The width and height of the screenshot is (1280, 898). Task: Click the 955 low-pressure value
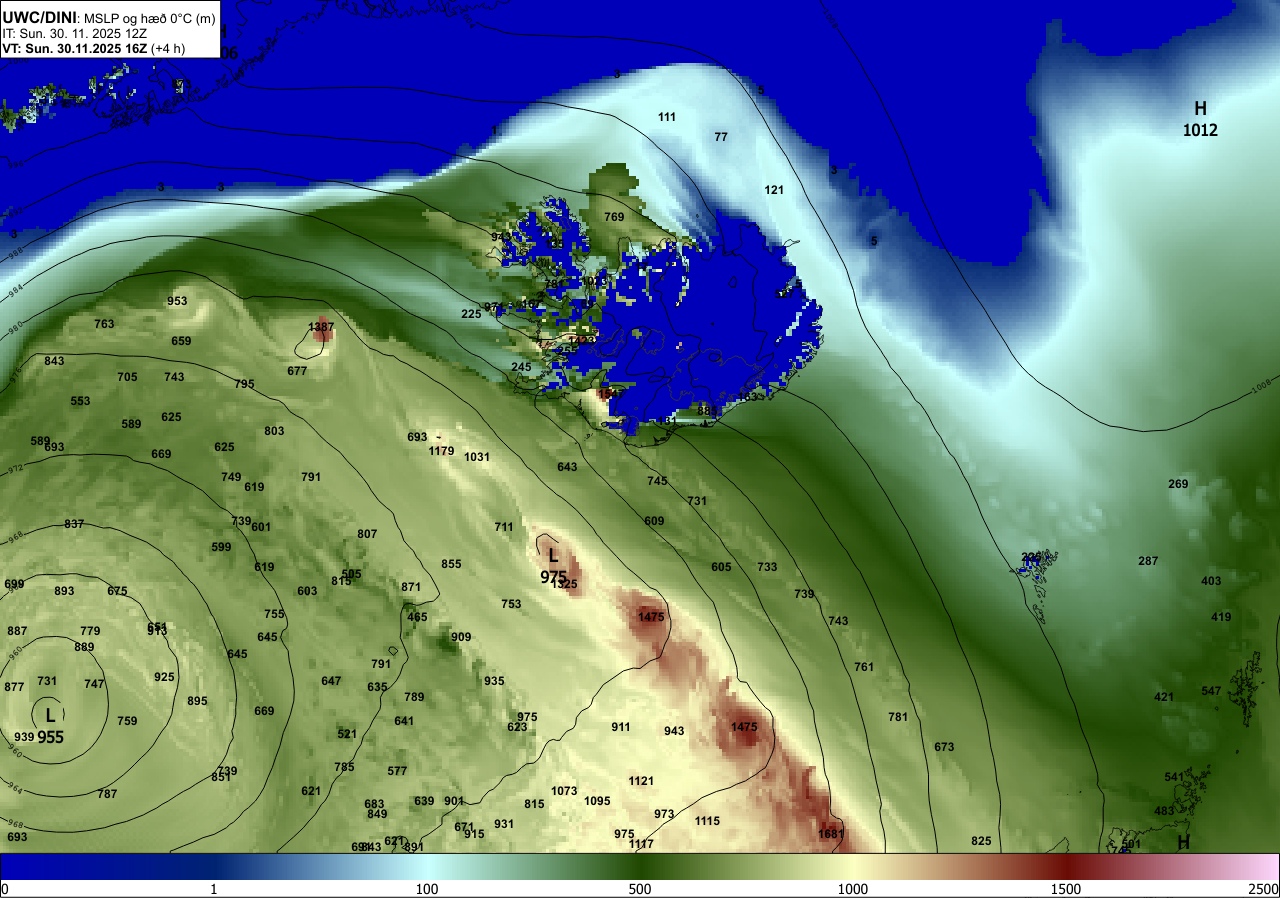(51, 737)
